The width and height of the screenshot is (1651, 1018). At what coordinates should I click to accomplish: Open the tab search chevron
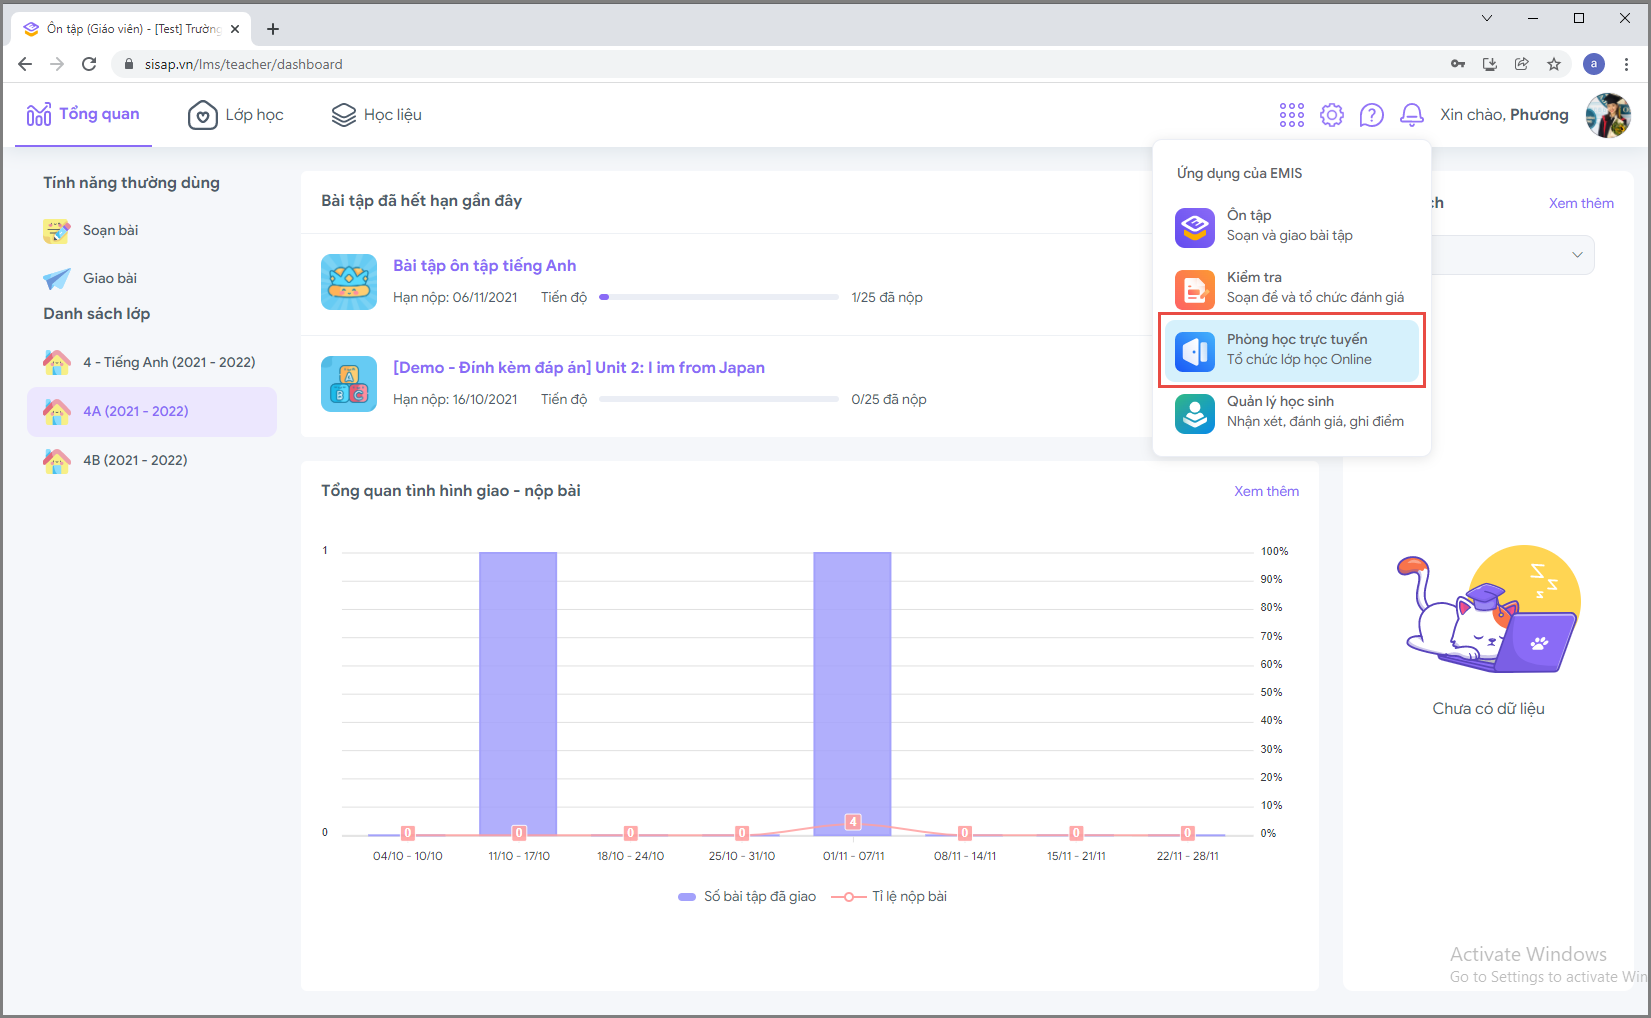click(1487, 18)
